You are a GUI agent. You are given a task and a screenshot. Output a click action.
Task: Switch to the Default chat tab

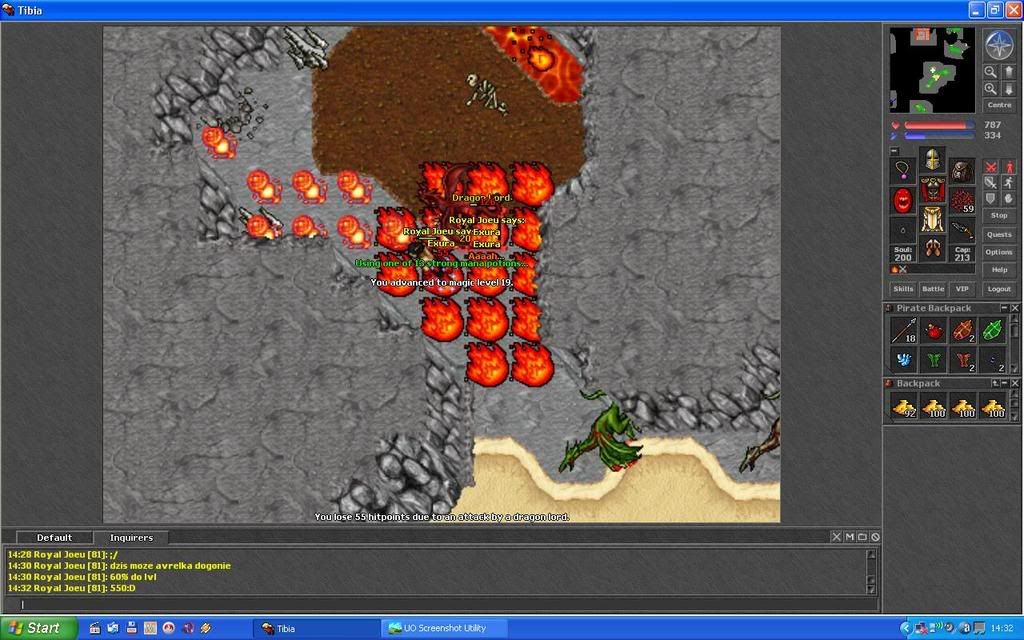[x=54, y=537]
